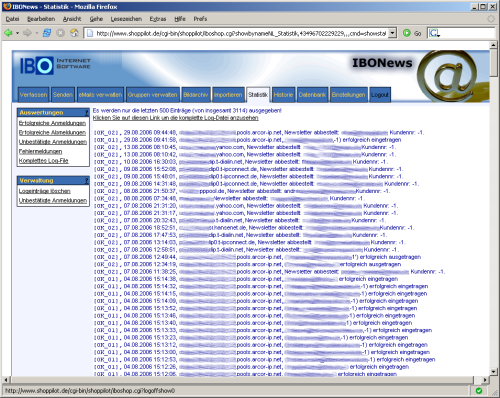Screen dimensions: 500x398
Task: Click log entry dated 04.08.2006 15:14:38
Action: click(246, 279)
